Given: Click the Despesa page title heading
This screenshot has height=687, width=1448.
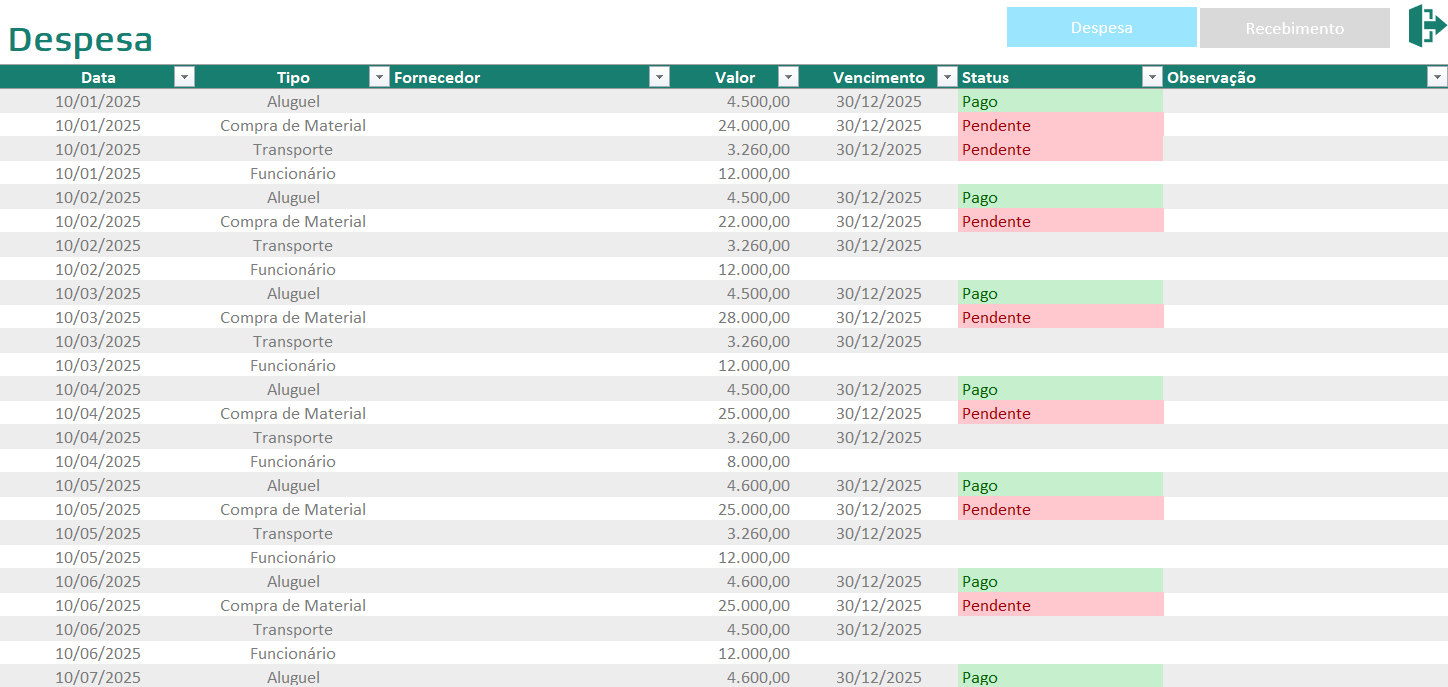Looking at the screenshot, I should 81,39.
